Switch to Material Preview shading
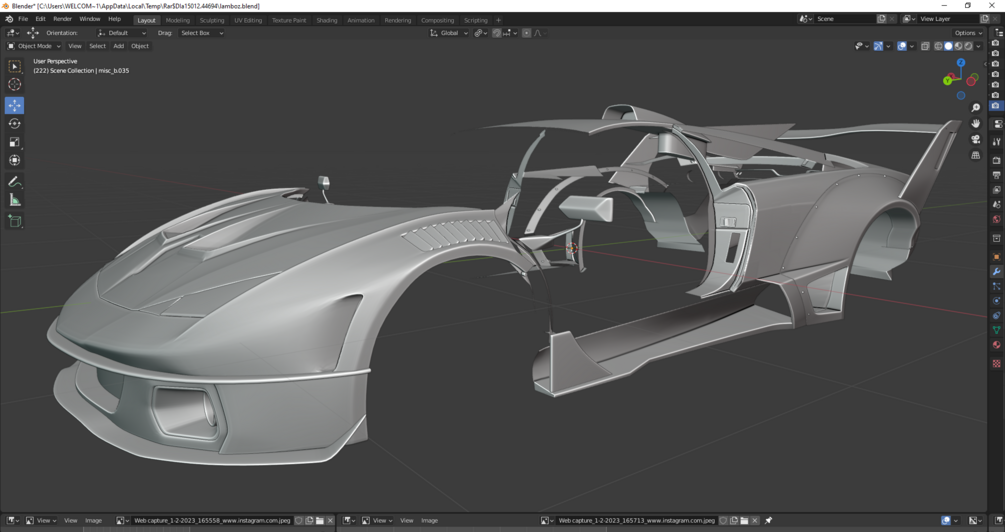This screenshot has height=532, width=1005. click(x=958, y=46)
